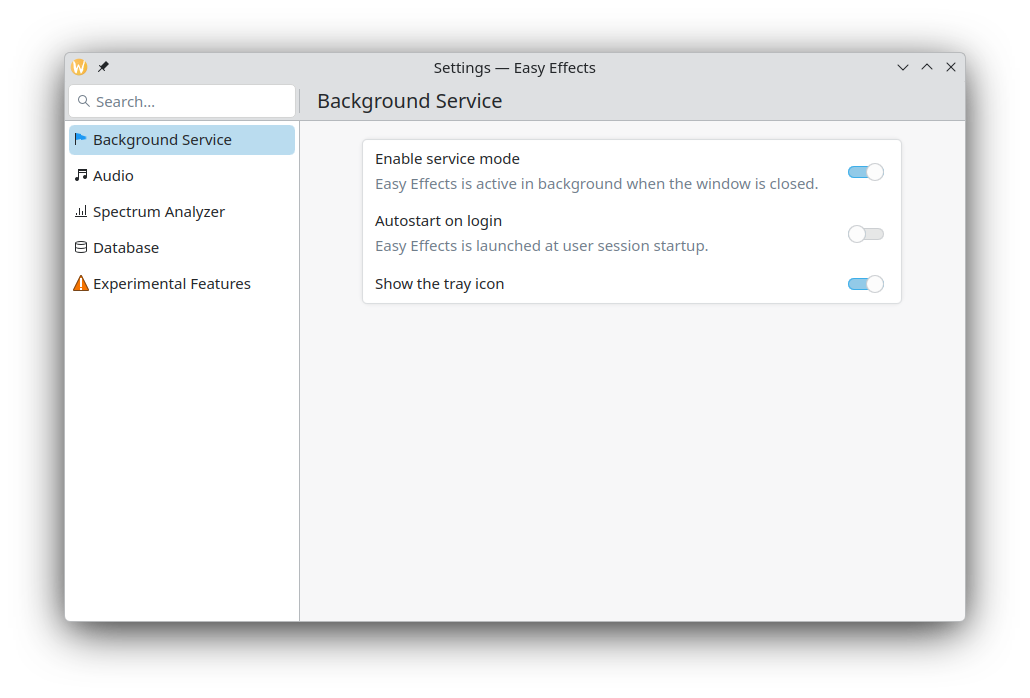This screenshot has width=1030, height=698.
Task: Maximize the Settings window
Action: click(x=927, y=67)
